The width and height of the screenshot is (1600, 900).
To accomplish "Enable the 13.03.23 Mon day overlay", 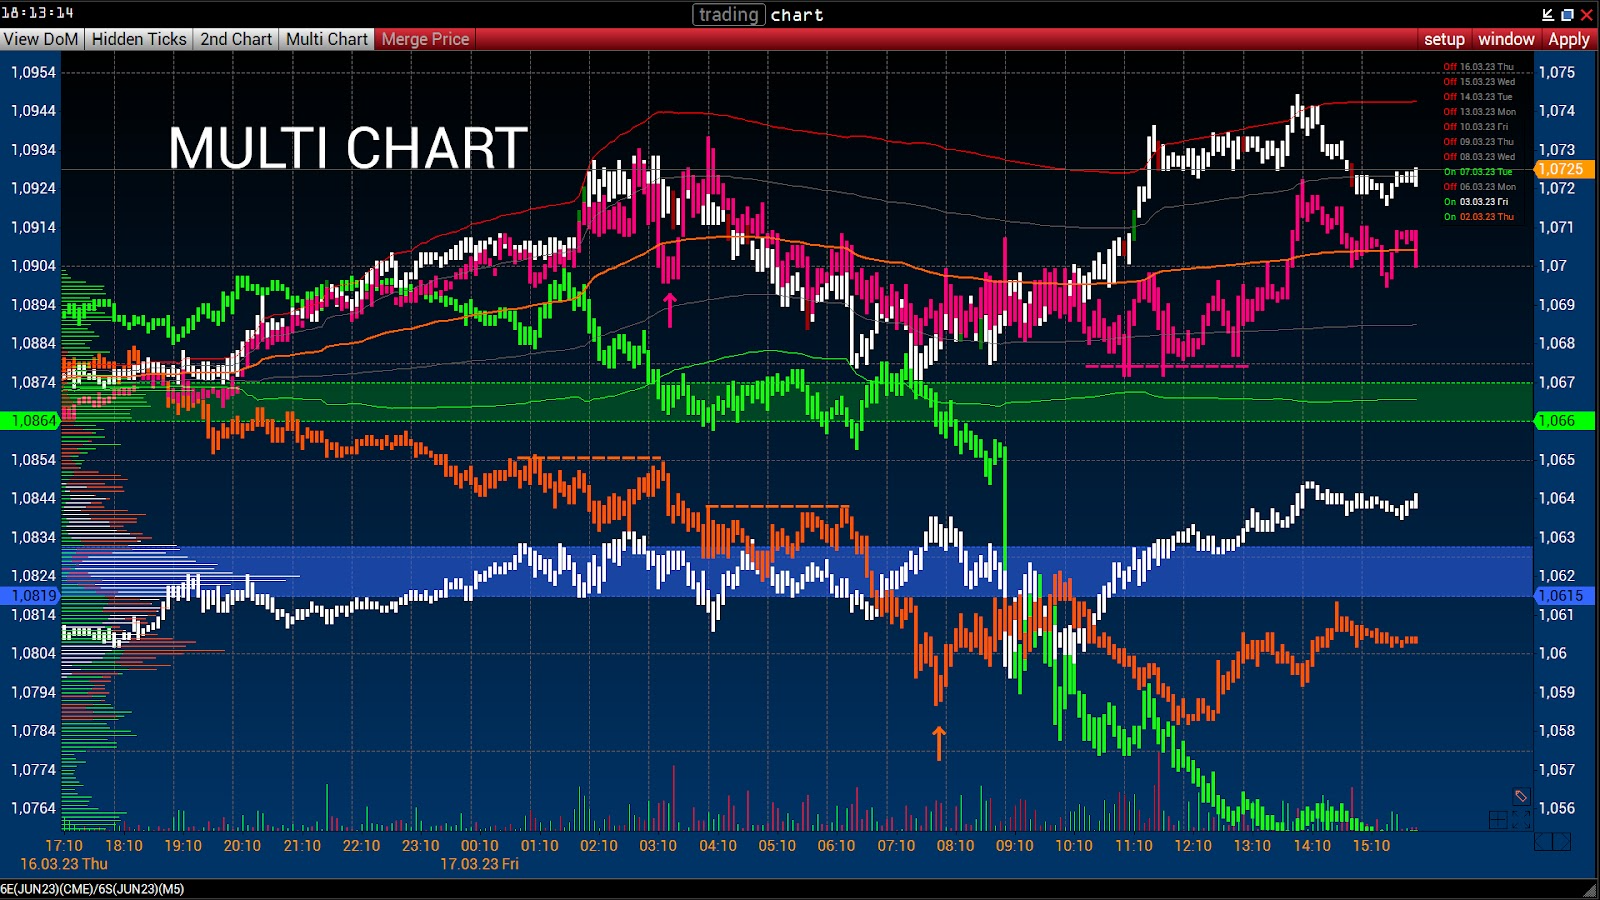I will (x=1478, y=112).
